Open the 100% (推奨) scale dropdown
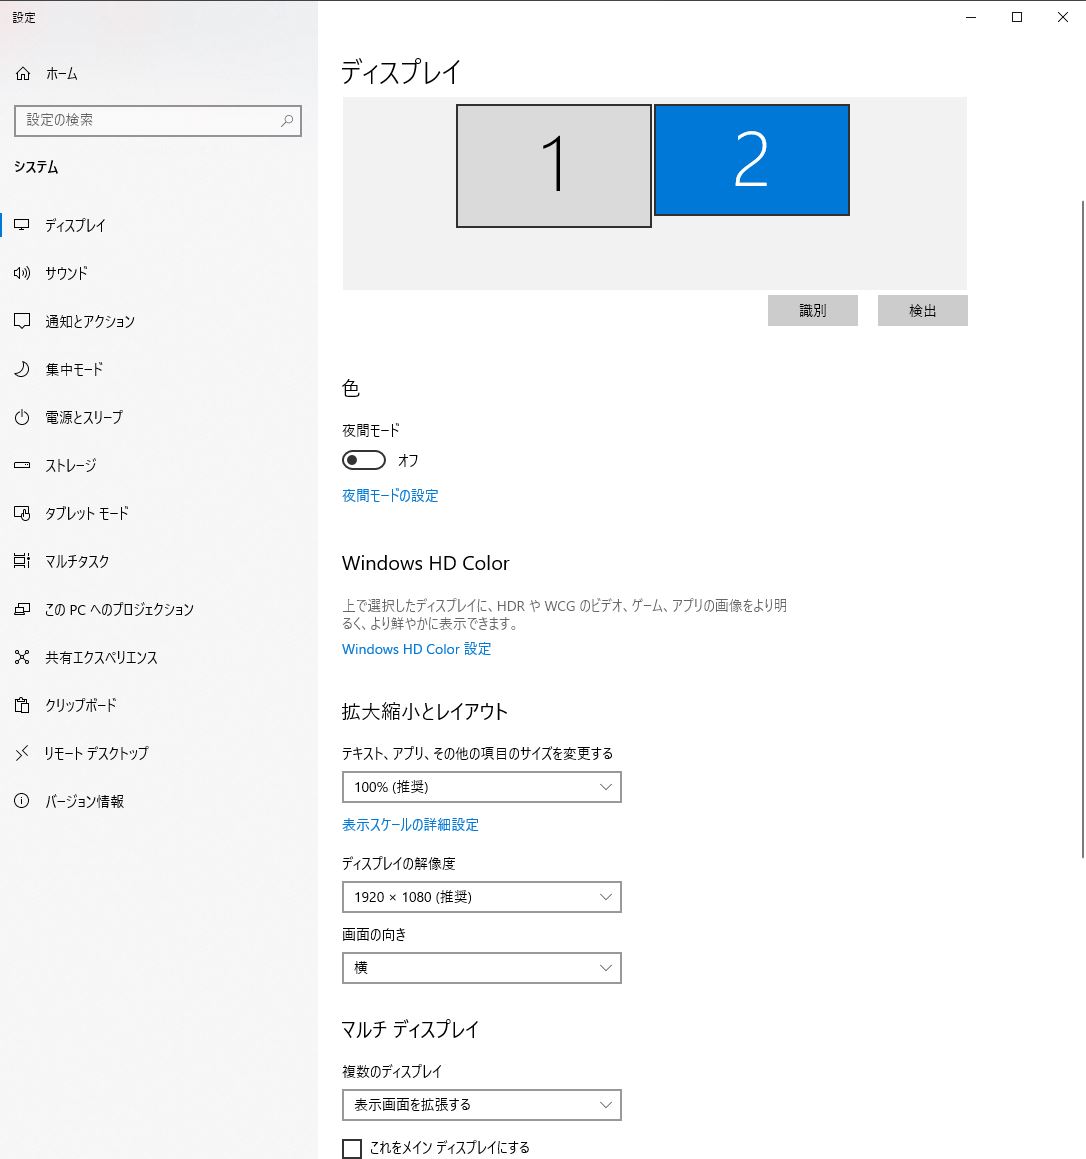This screenshot has height=1159, width=1086. (x=481, y=787)
